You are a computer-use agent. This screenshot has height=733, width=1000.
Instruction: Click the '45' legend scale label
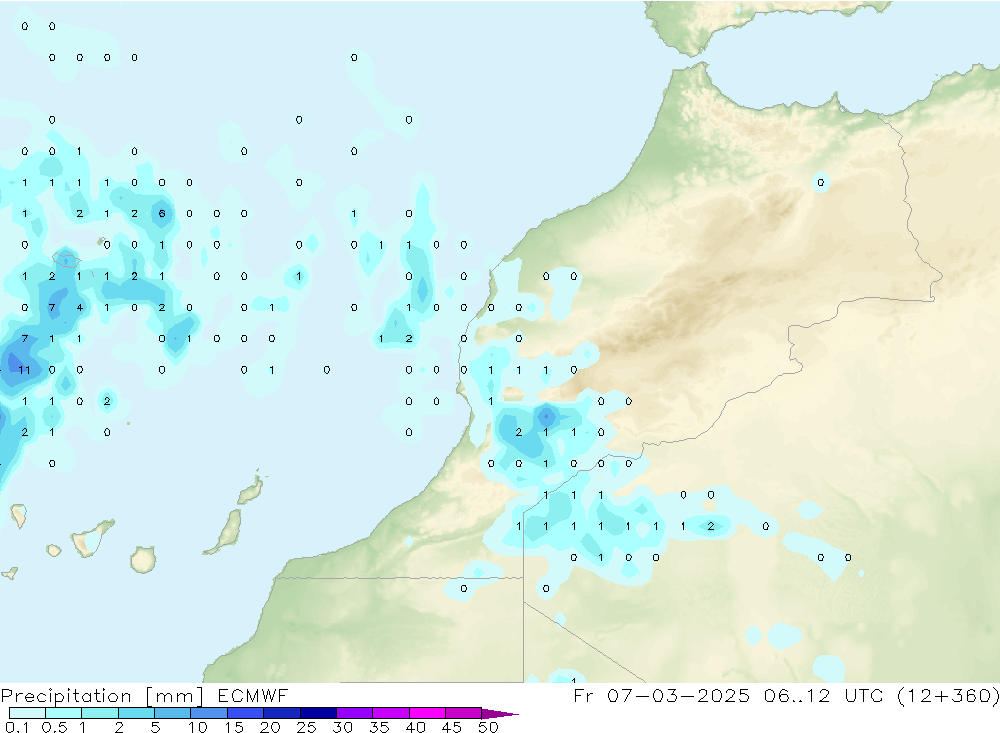pos(452,727)
